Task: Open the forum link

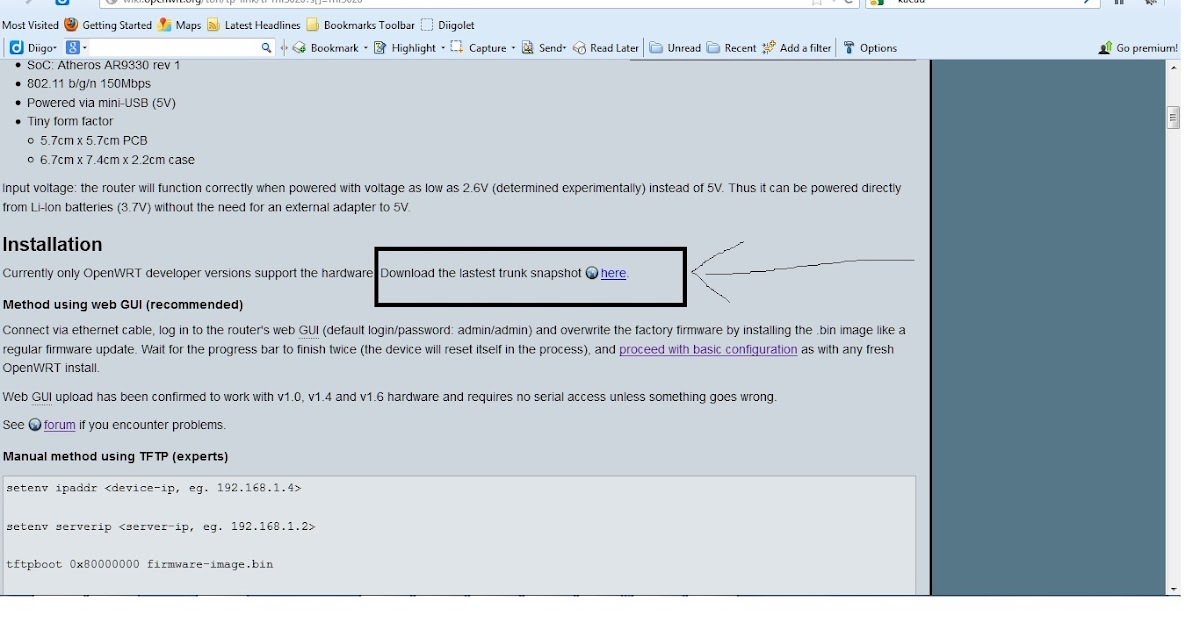Action: (x=60, y=425)
